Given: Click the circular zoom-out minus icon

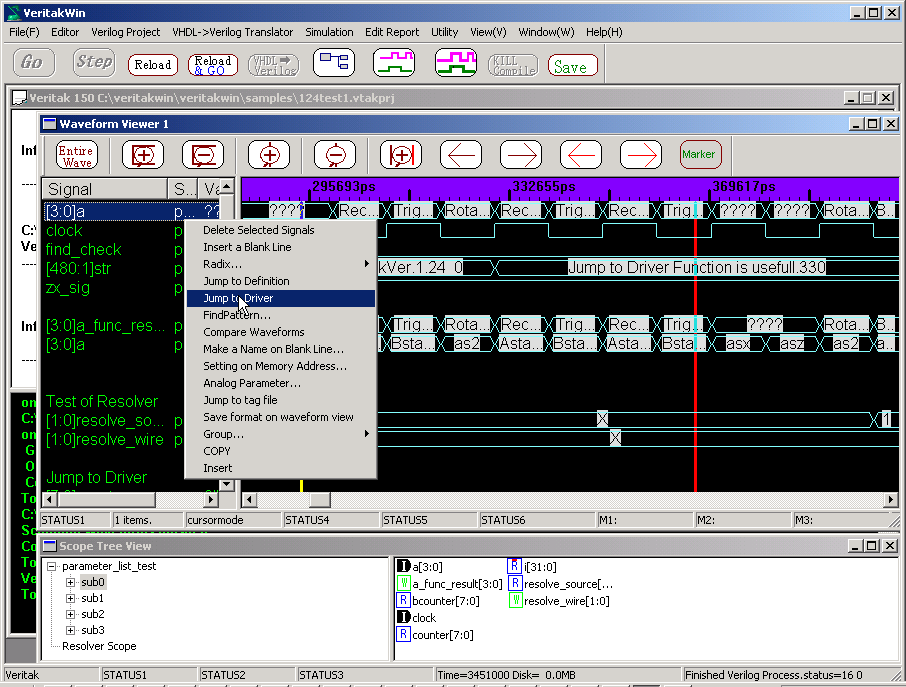Looking at the screenshot, I should click(x=334, y=155).
